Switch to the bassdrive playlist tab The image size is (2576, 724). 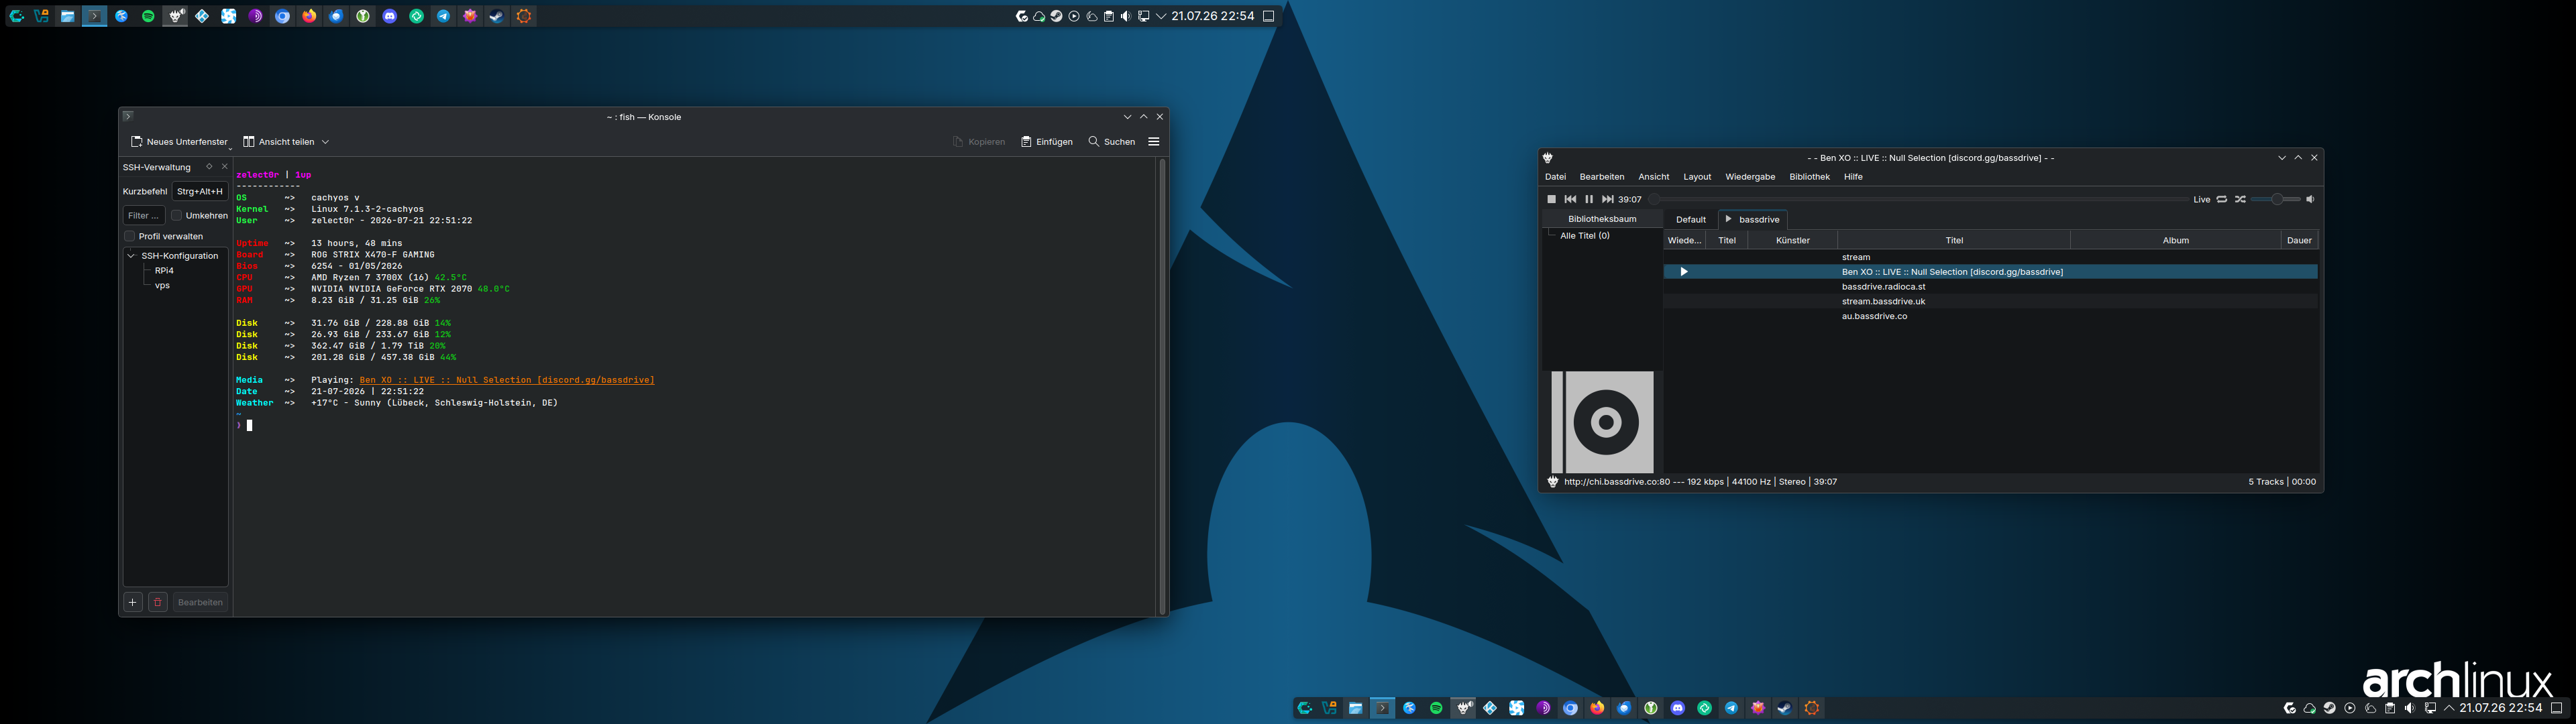pyautogui.click(x=1753, y=220)
